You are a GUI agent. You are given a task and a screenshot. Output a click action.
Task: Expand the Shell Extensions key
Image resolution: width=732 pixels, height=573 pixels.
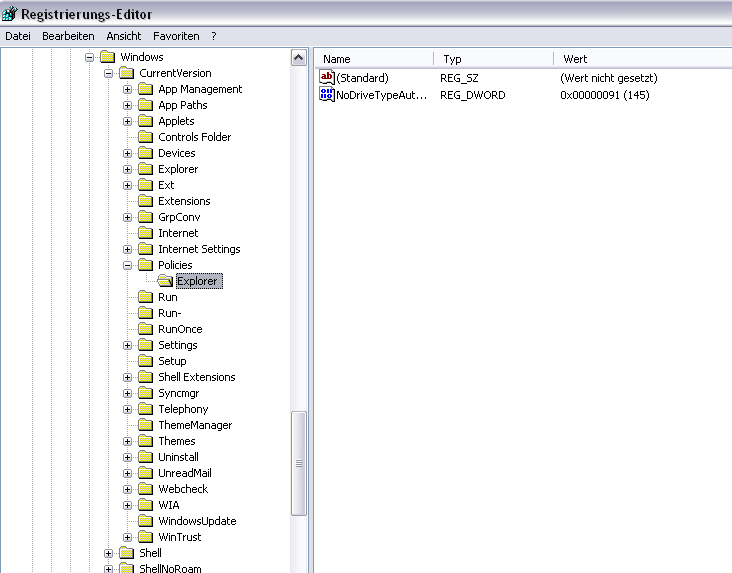pyautogui.click(x=127, y=377)
